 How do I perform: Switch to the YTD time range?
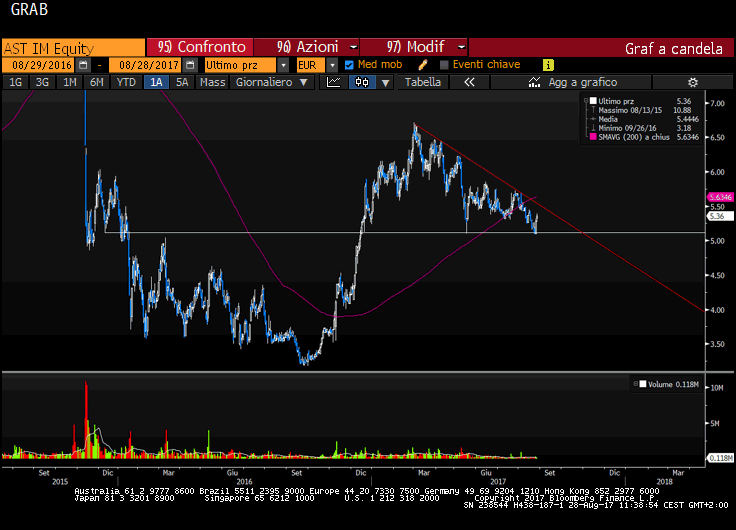tap(126, 82)
